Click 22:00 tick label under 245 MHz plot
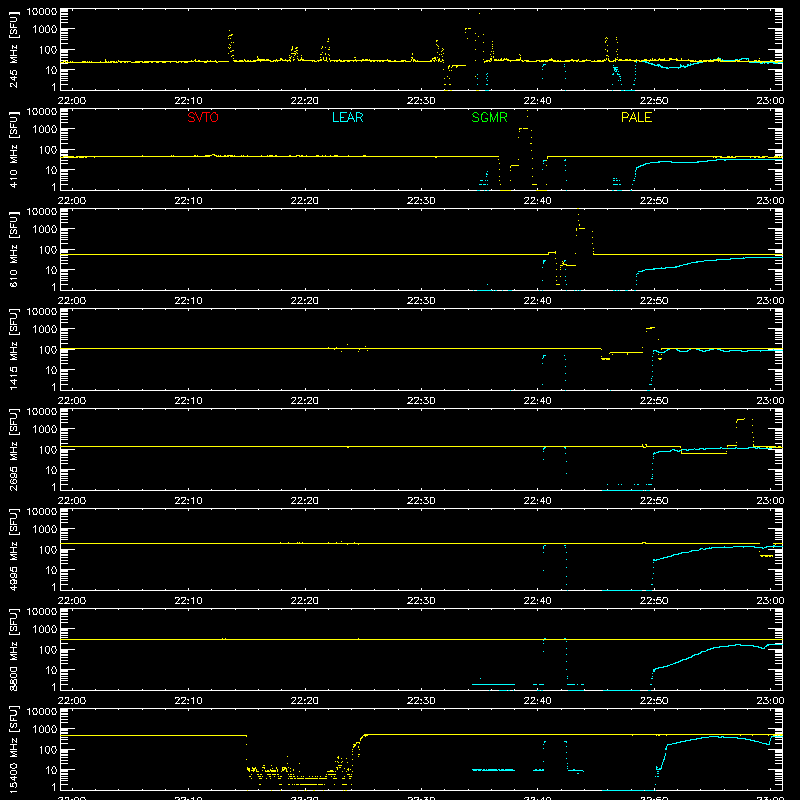Image resolution: width=800 pixels, height=800 pixels. point(71,101)
